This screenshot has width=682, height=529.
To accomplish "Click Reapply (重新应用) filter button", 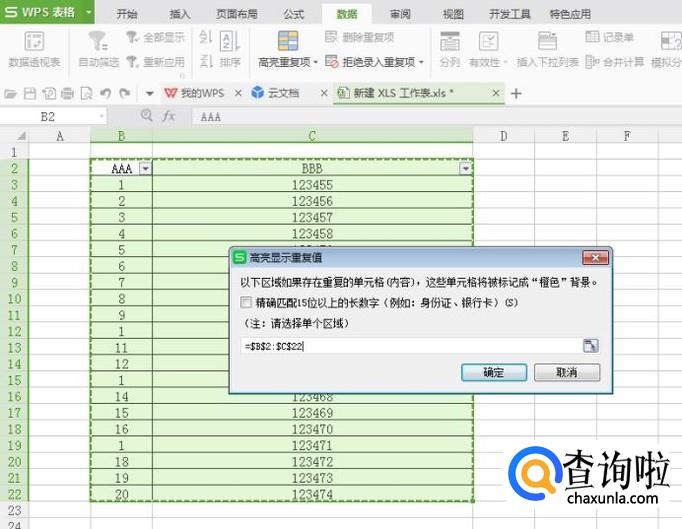I will pyautogui.click(x=155, y=62).
